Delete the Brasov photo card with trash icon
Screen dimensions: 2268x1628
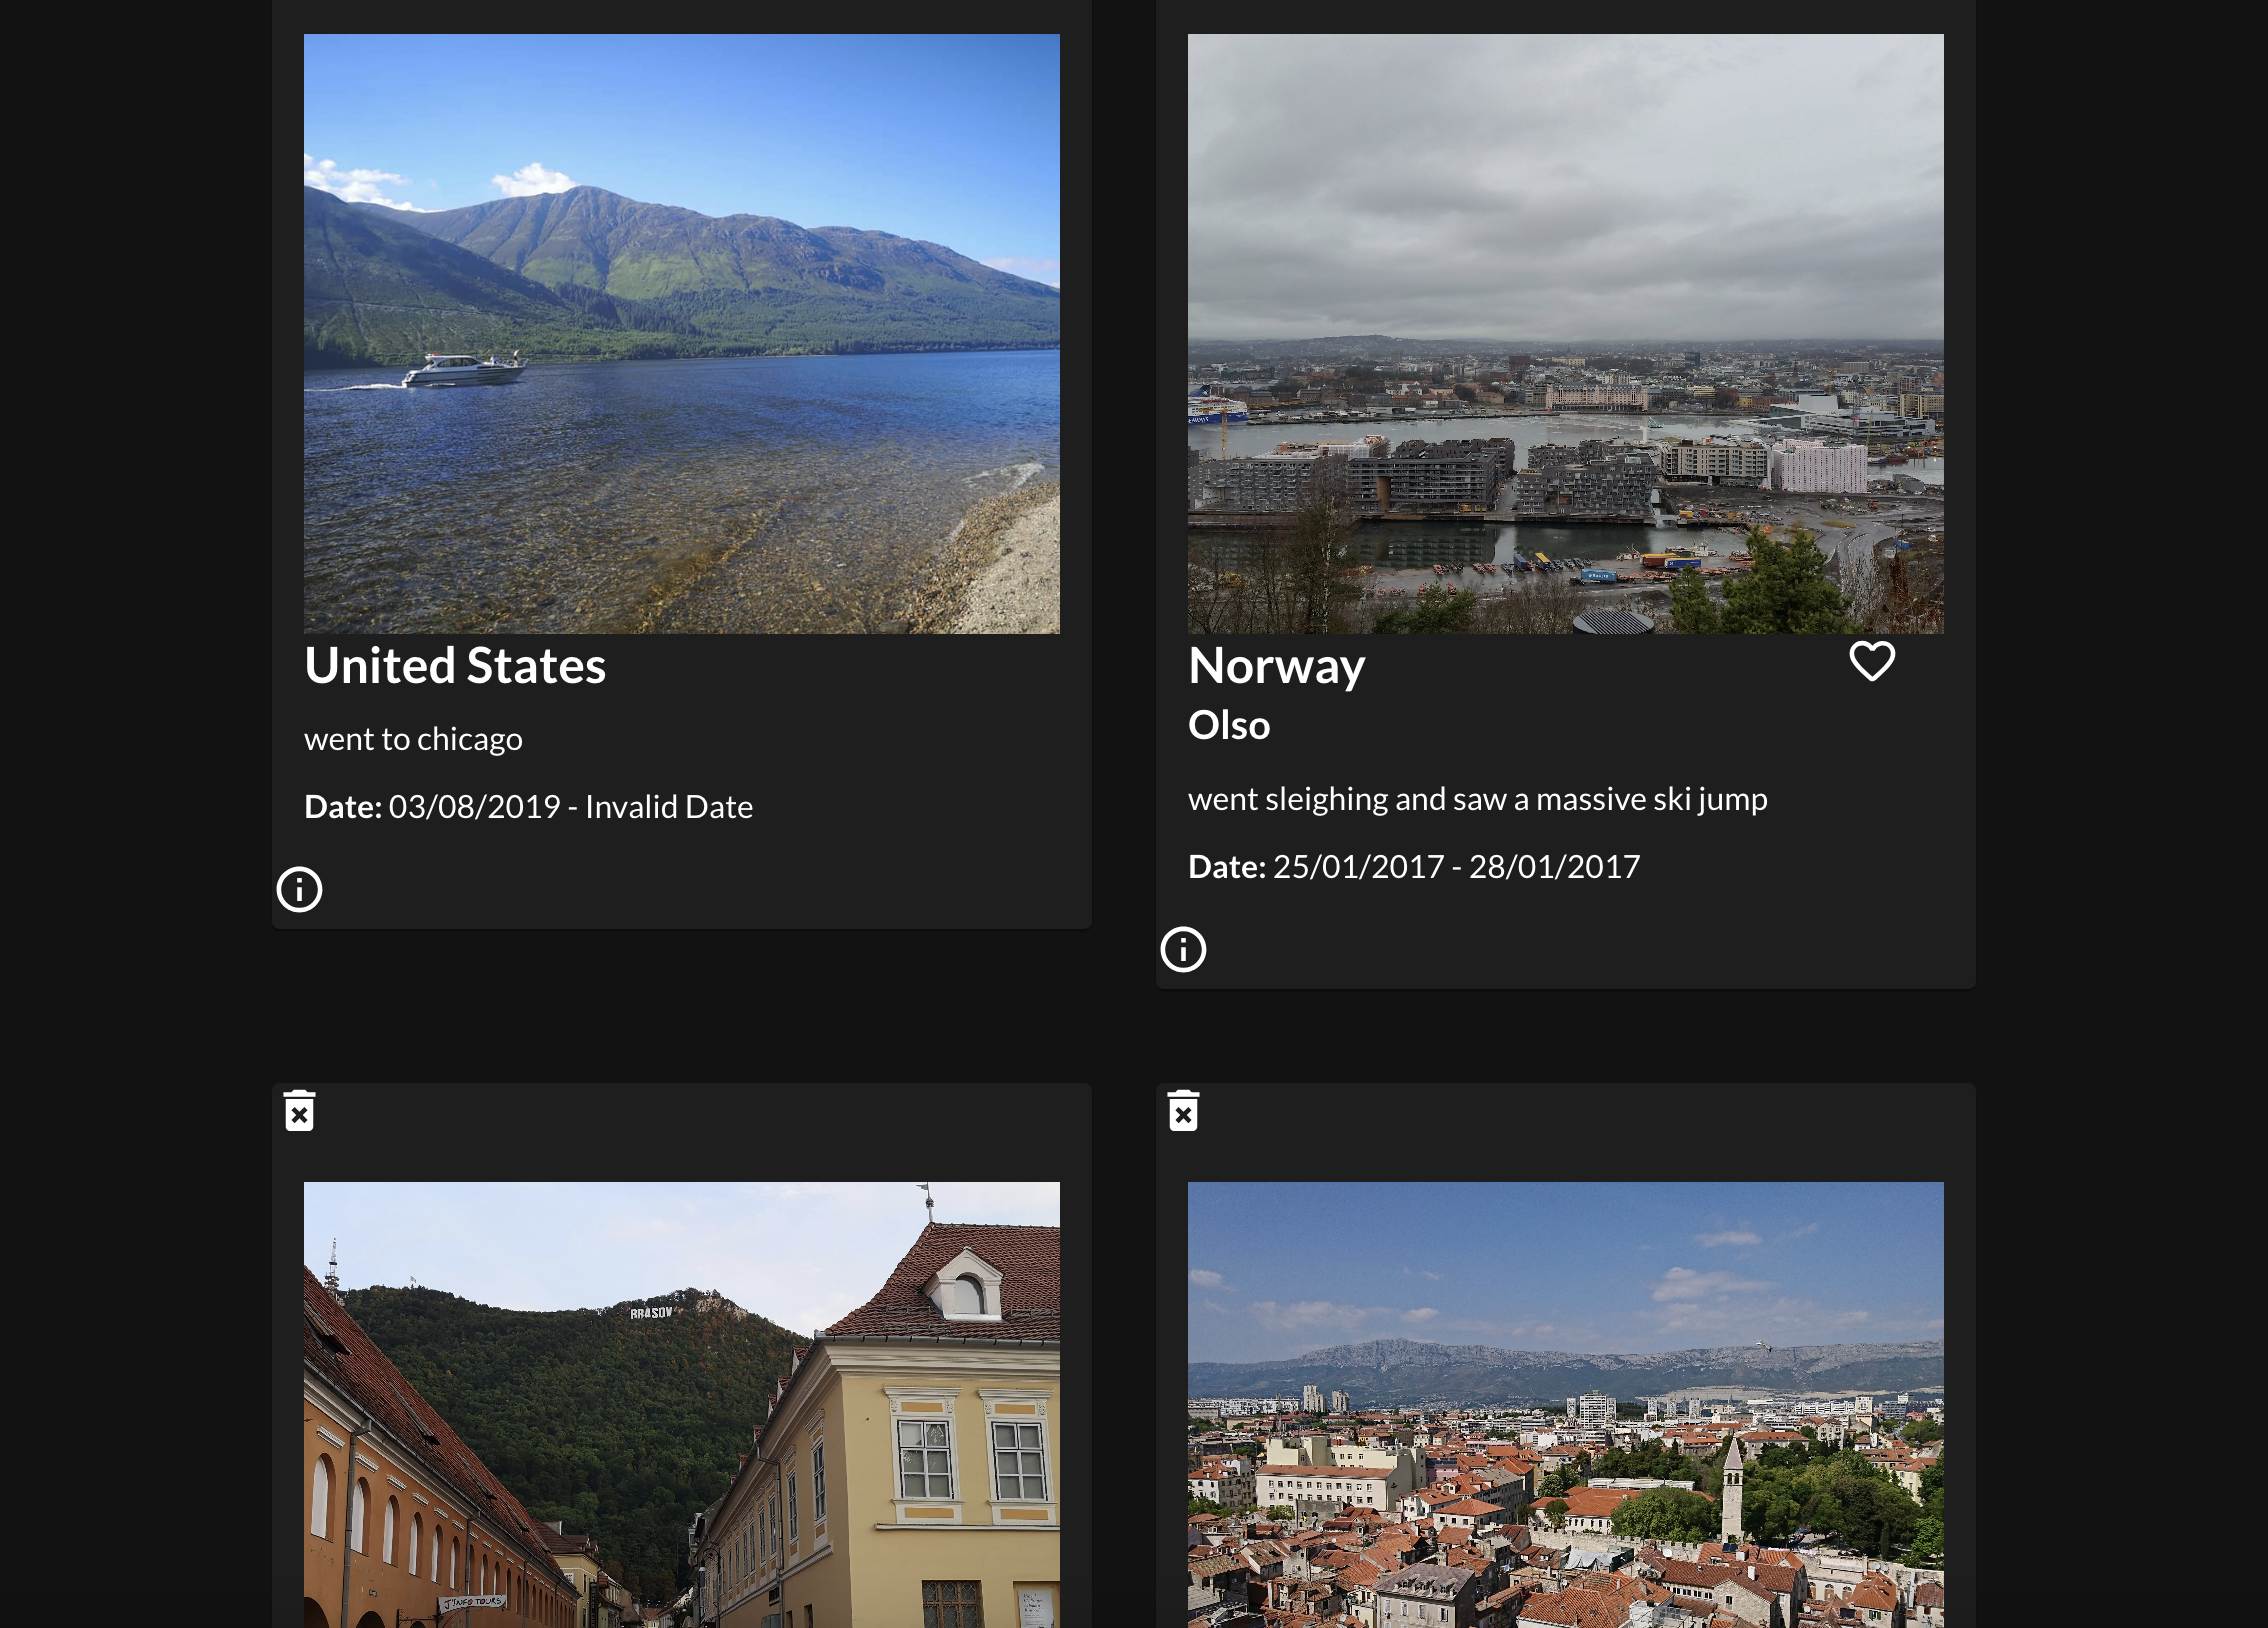(299, 1111)
